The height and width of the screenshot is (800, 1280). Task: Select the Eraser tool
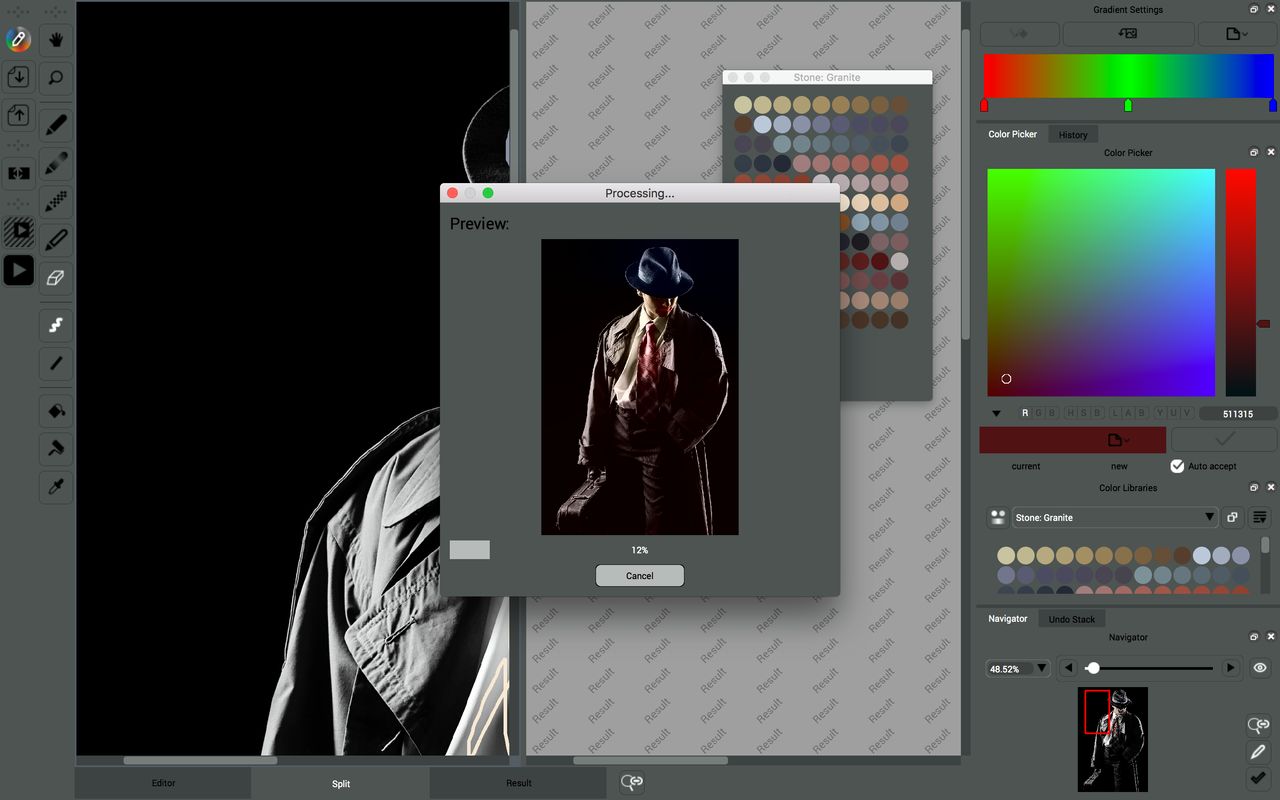[56, 277]
